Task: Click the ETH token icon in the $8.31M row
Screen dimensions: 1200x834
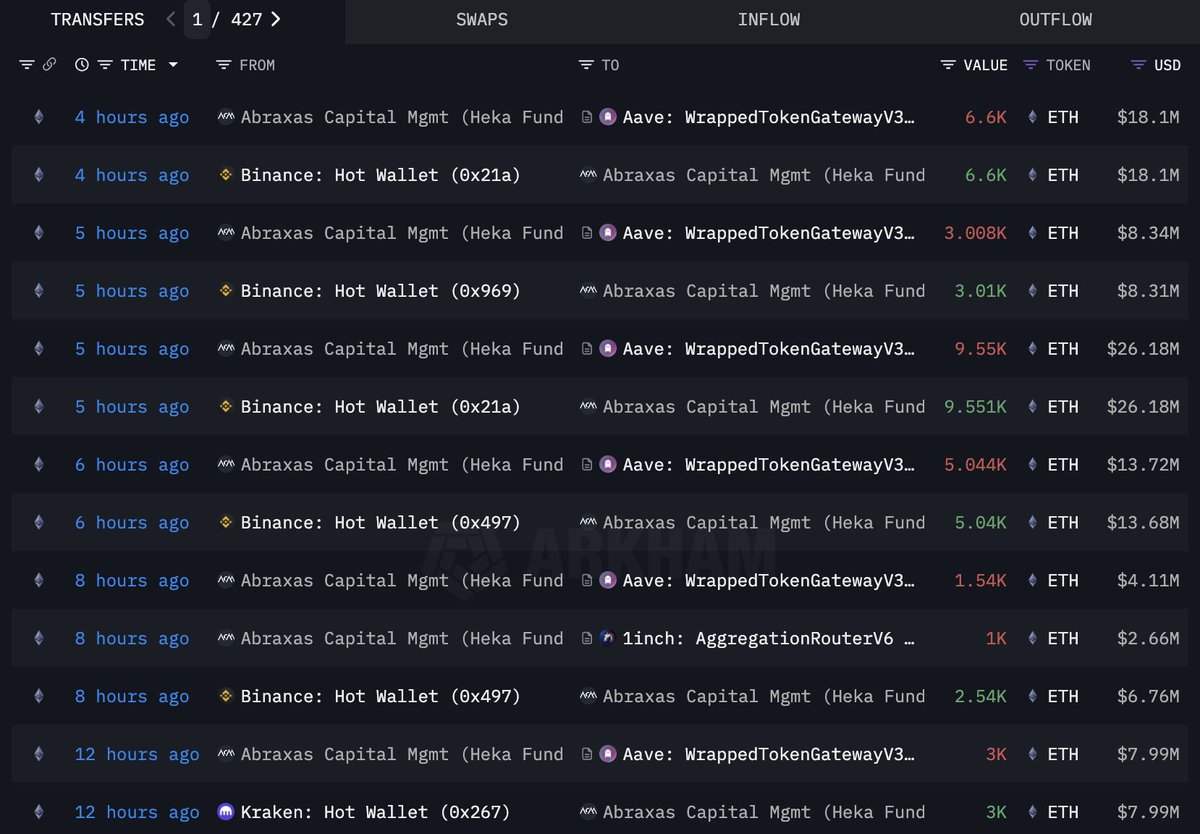Action: [1033, 291]
